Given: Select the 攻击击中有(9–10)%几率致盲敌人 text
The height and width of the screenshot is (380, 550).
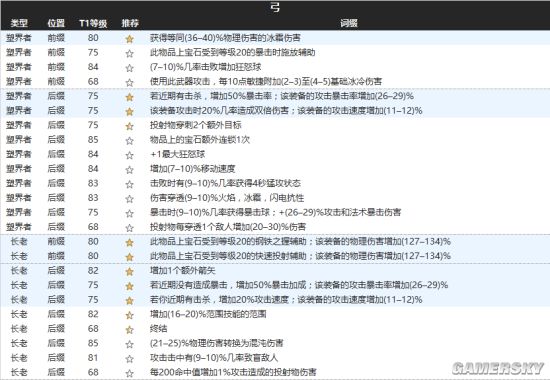Looking at the screenshot, I should pyautogui.click(x=214, y=358).
